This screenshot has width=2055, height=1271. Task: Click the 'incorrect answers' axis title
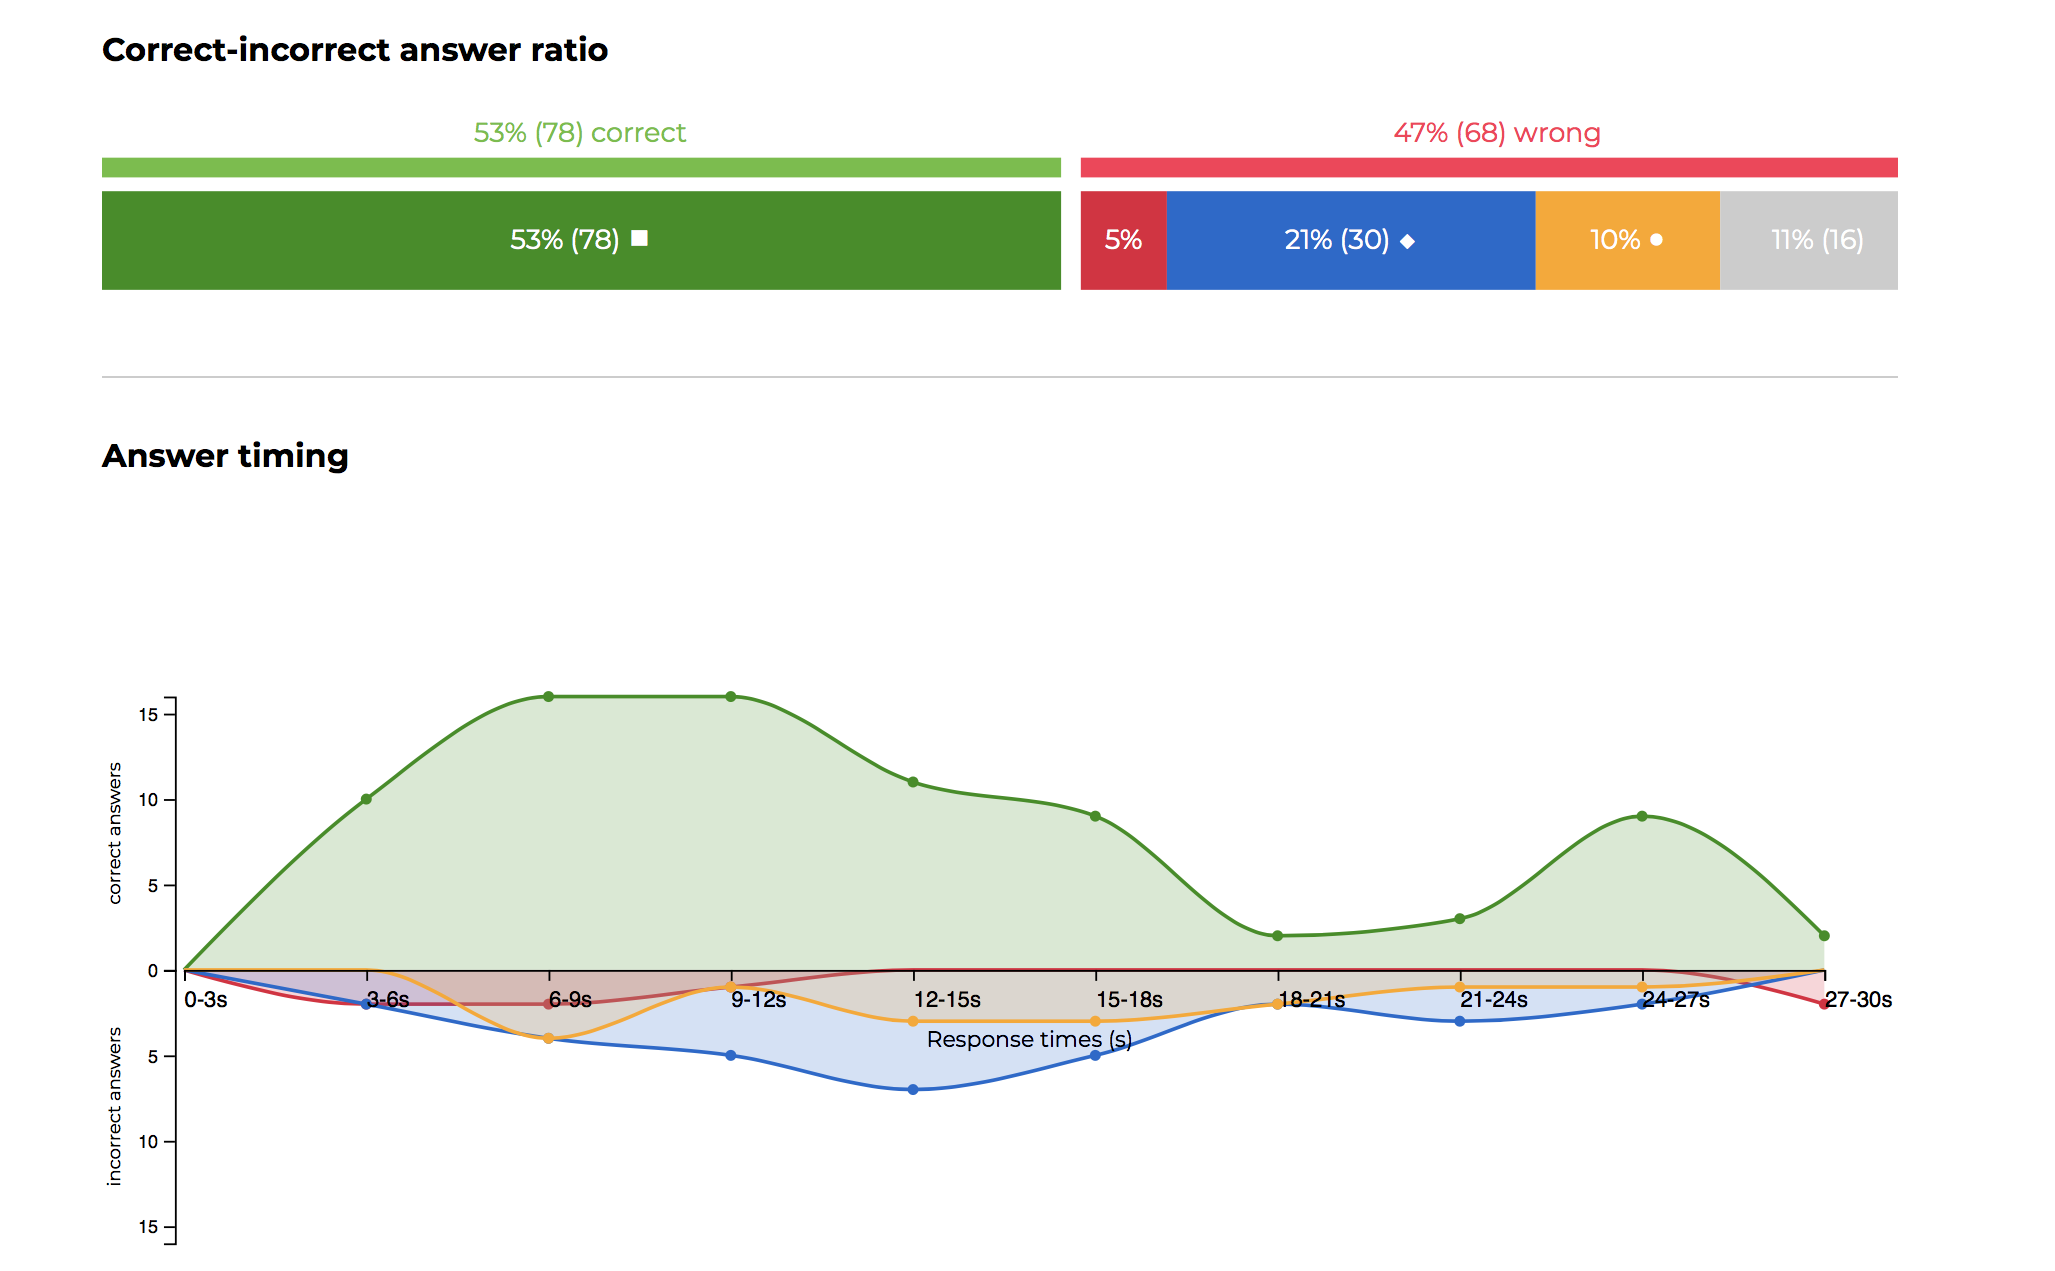point(115,1106)
